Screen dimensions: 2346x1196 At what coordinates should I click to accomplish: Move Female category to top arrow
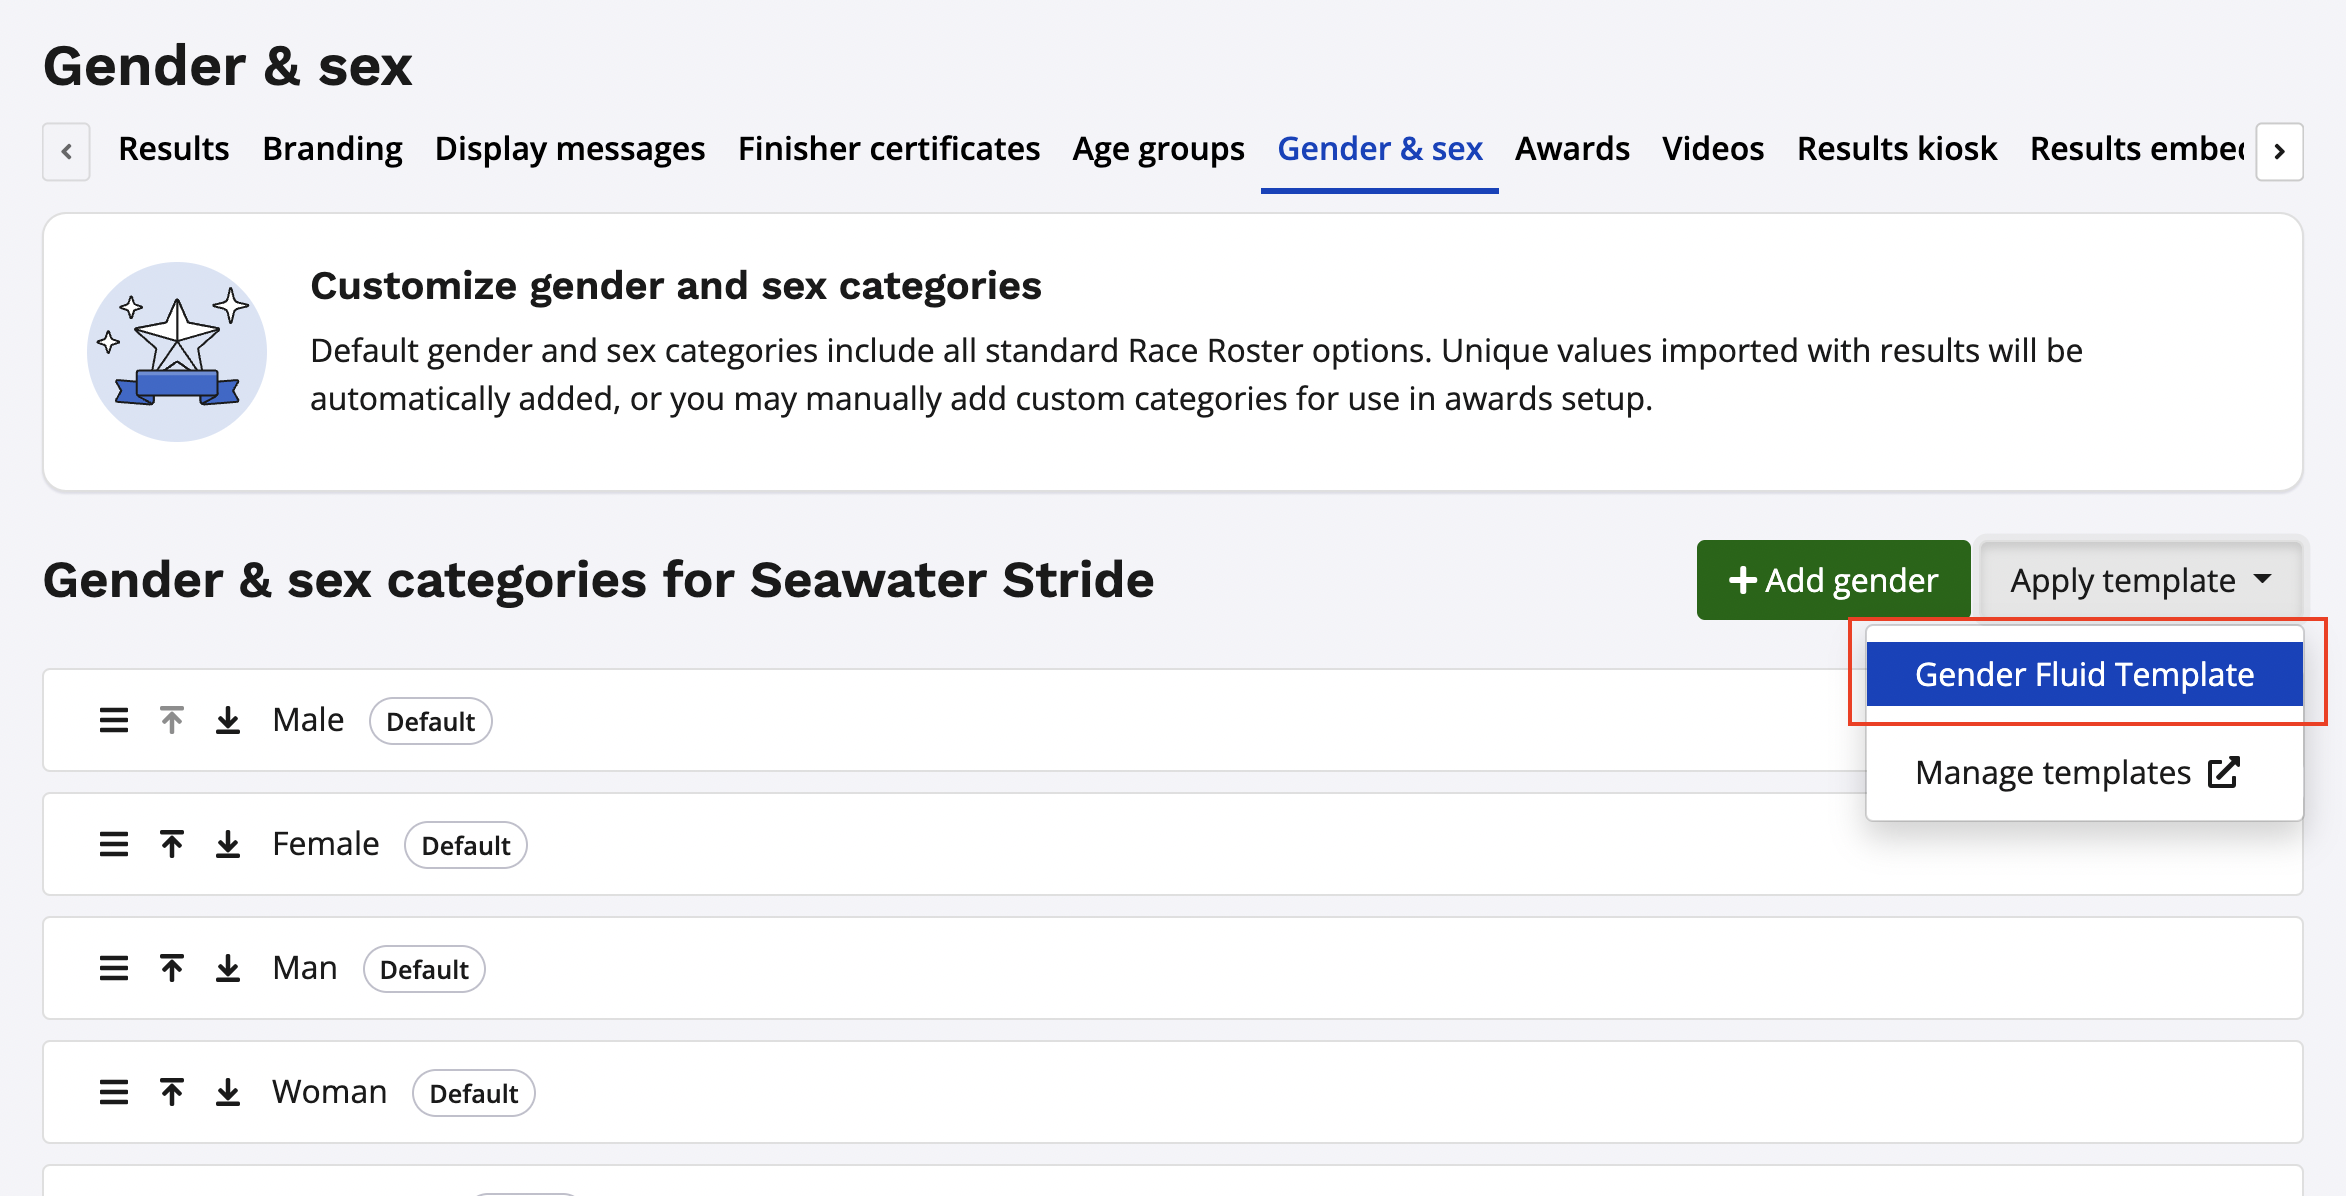172,844
